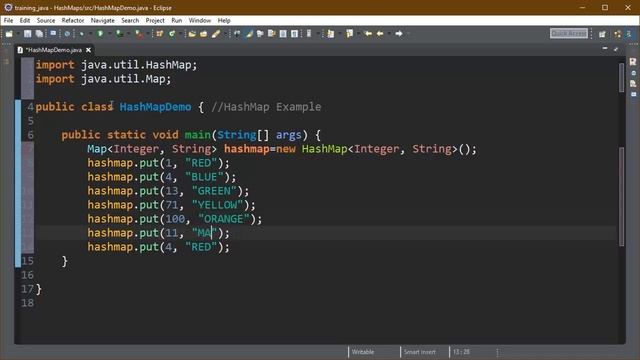The image size is (640, 360).
Task: Open the Refactor menu
Action: [x=73, y=20]
